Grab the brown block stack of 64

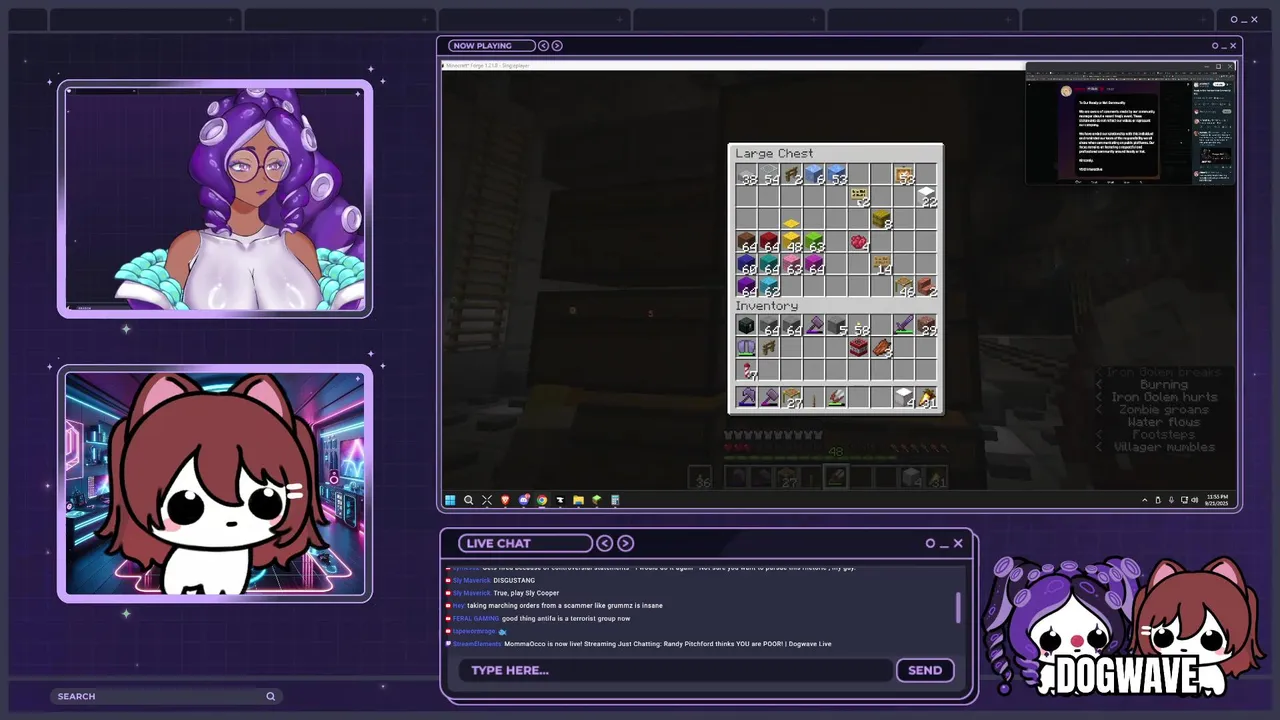tap(747, 241)
